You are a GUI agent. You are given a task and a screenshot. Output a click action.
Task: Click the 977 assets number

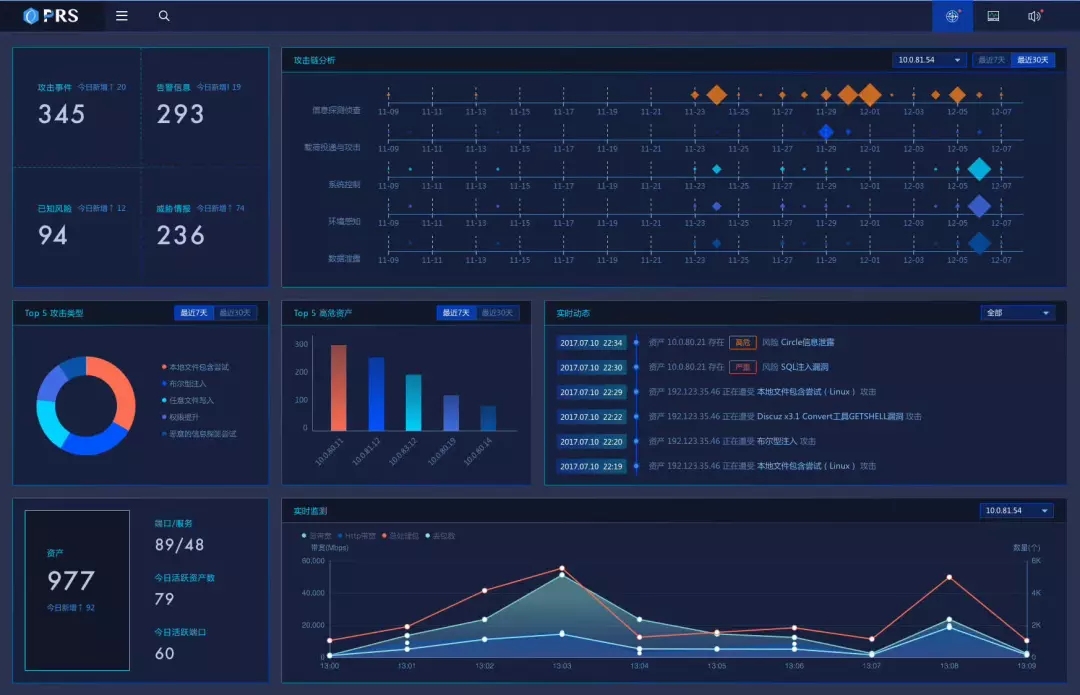tap(70, 581)
